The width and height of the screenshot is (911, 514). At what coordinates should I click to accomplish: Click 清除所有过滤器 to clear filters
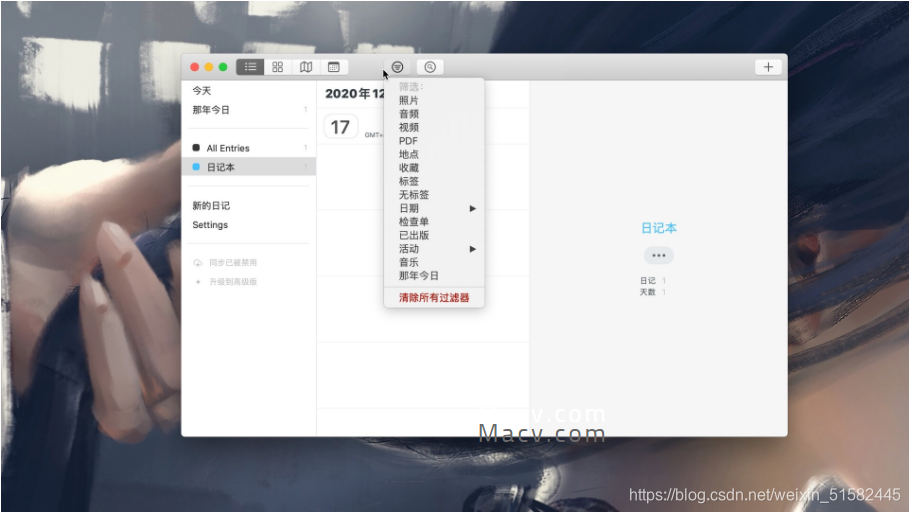434,297
